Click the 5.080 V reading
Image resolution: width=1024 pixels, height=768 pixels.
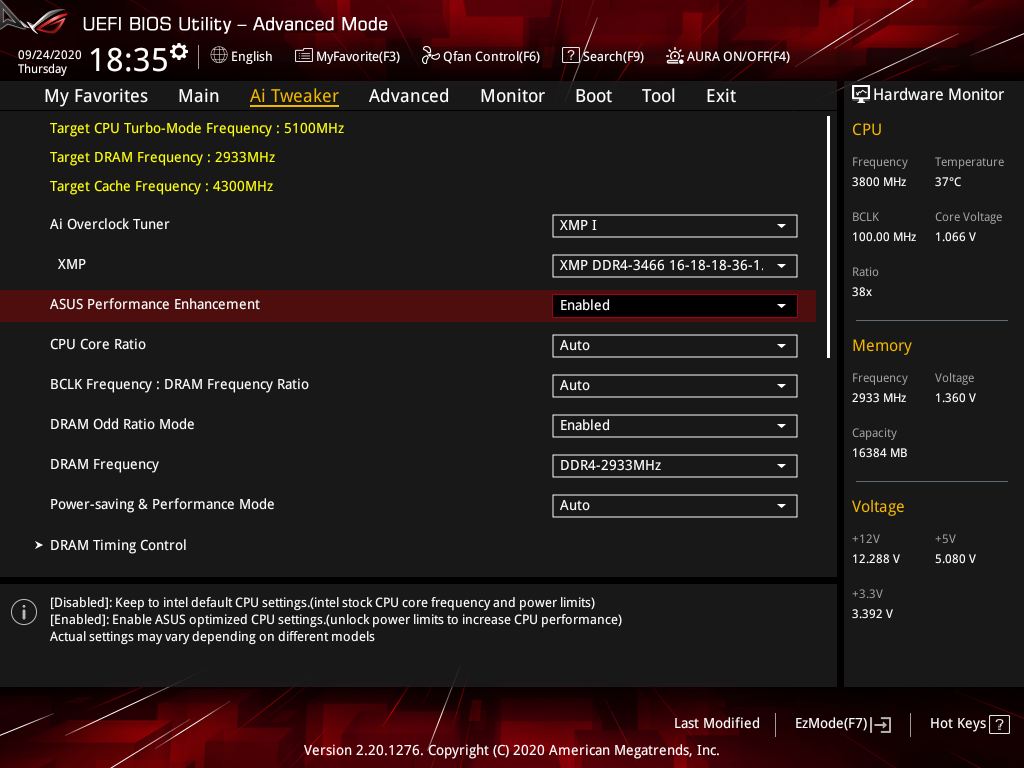click(x=955, y=559)
